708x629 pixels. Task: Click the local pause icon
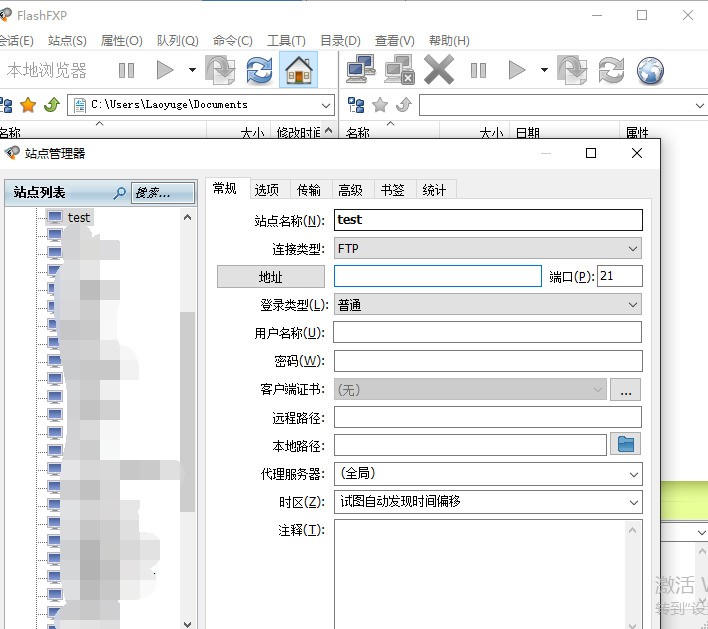[126, 70]
